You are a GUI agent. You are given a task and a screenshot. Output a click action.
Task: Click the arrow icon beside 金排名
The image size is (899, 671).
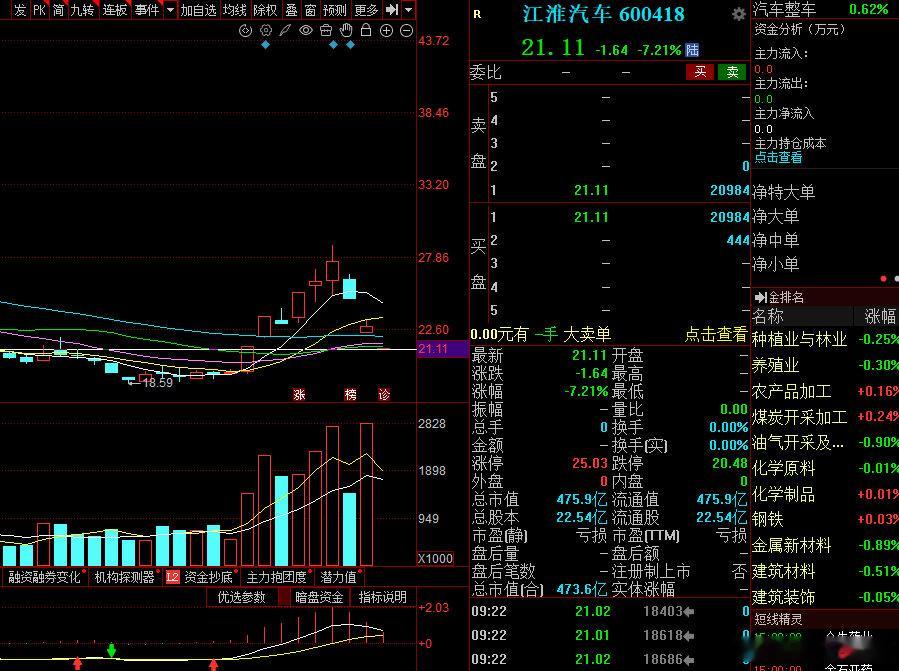click(761, 297)
